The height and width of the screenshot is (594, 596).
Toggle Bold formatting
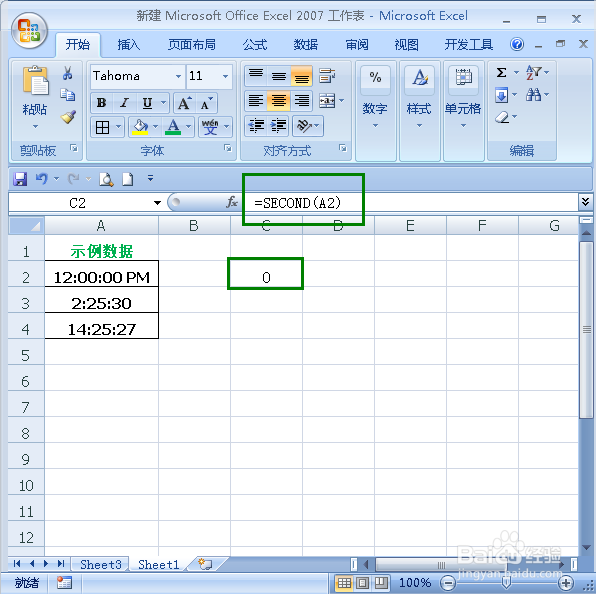pyautogui.click(x=101, y=103)
